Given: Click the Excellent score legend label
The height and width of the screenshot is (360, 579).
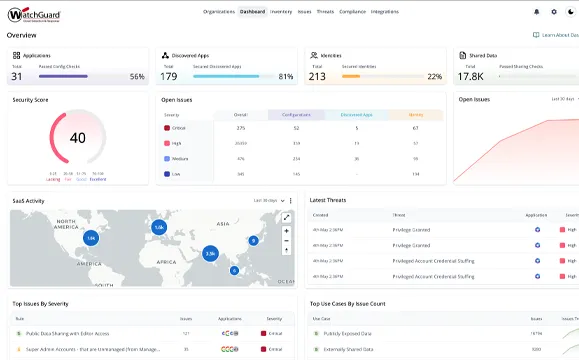Looking at the screenshot, I should click(98, 179).
